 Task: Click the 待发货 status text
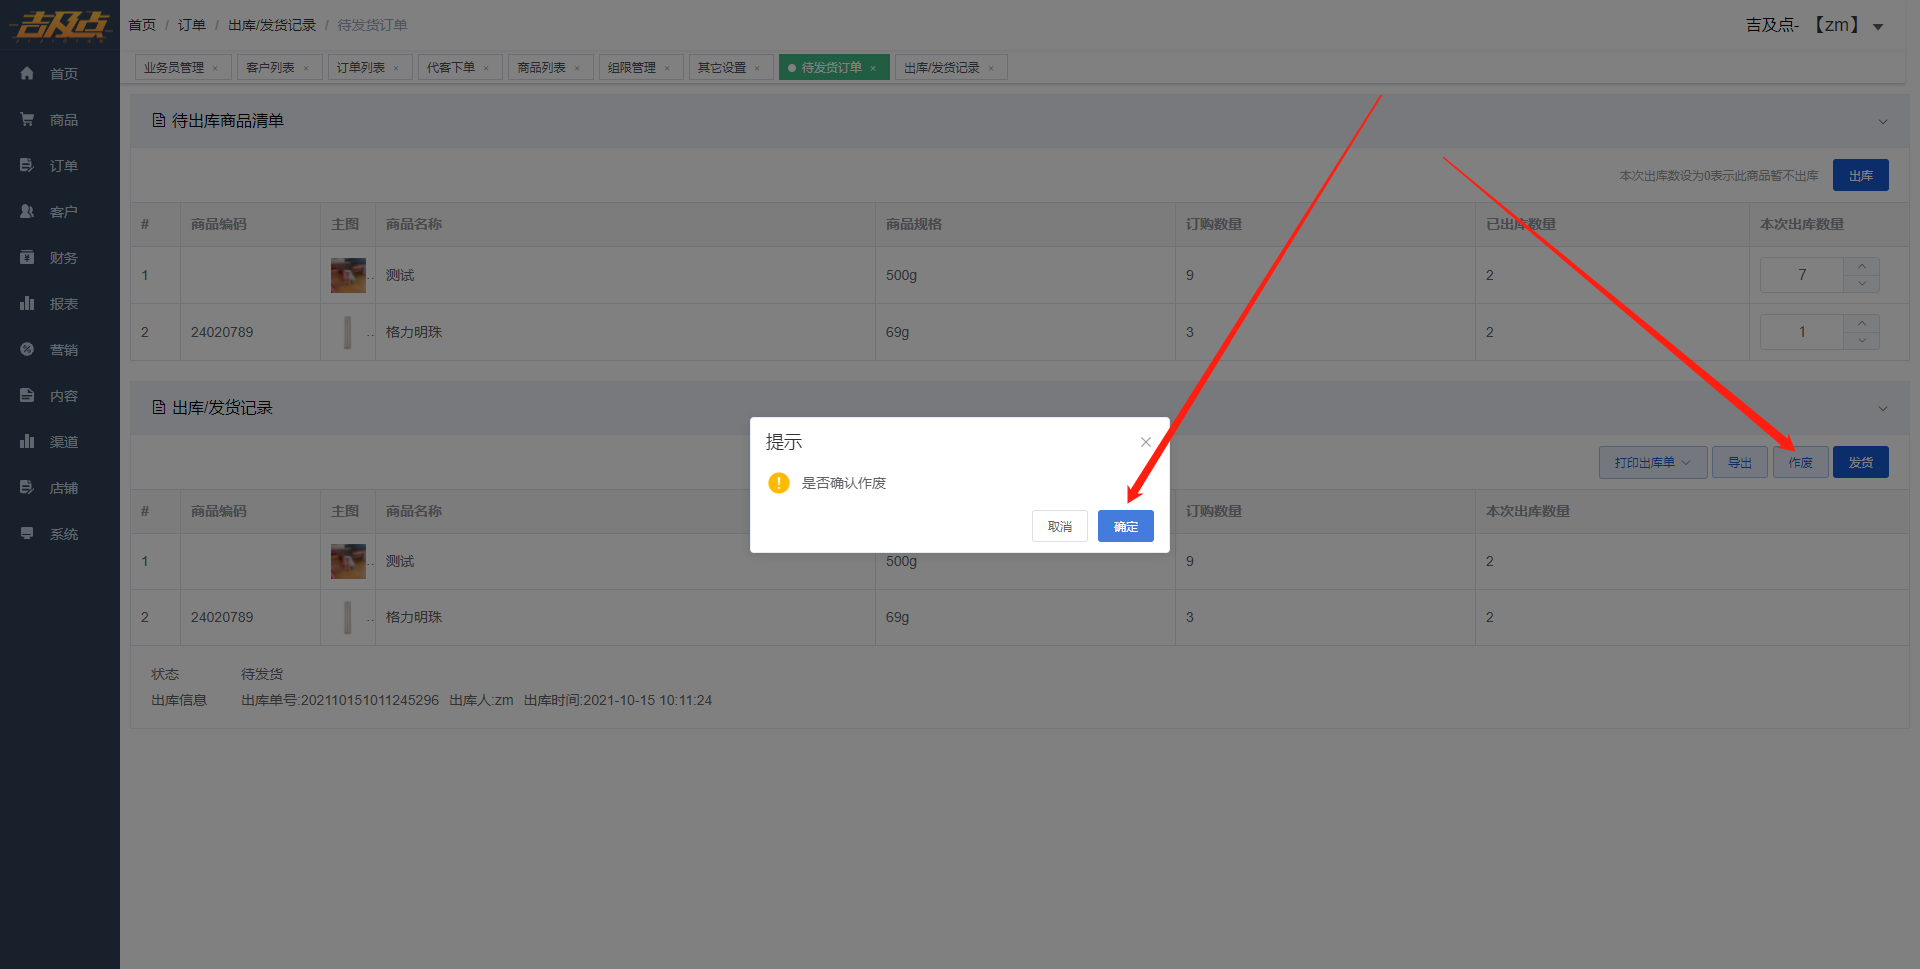point(262,674)
